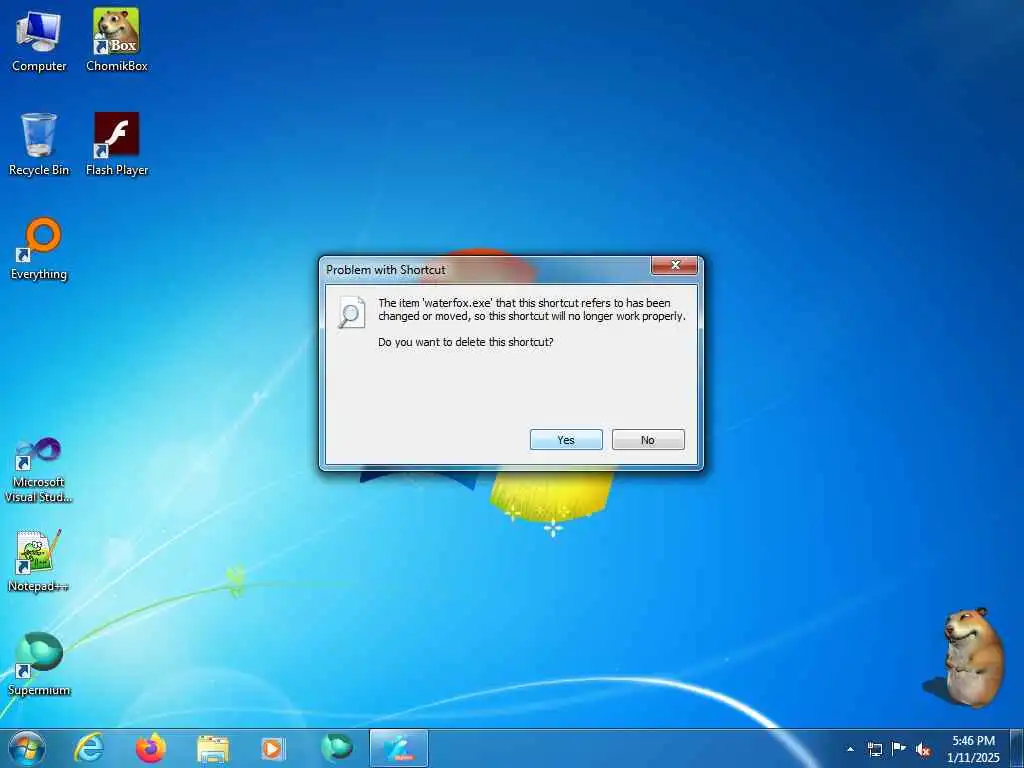The height and width of the screenshot is (768, 1024).
Task: Open Supermium from the taskbar
Action: (336, 748)
